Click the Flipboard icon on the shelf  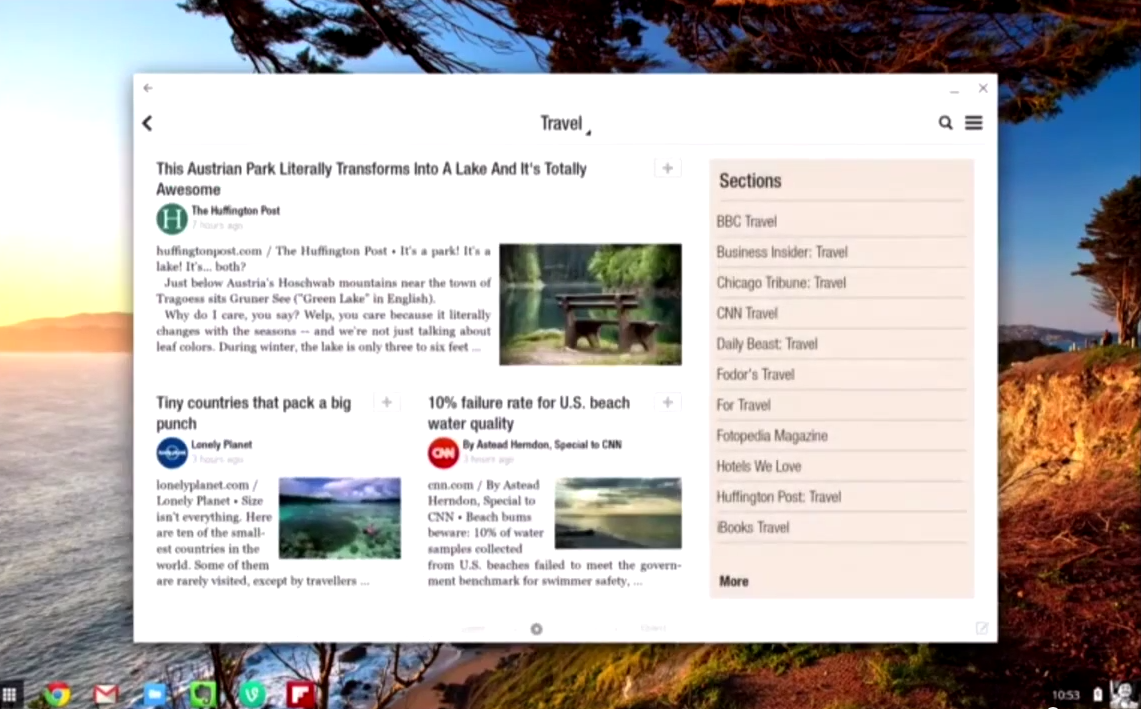coord(301,694)
